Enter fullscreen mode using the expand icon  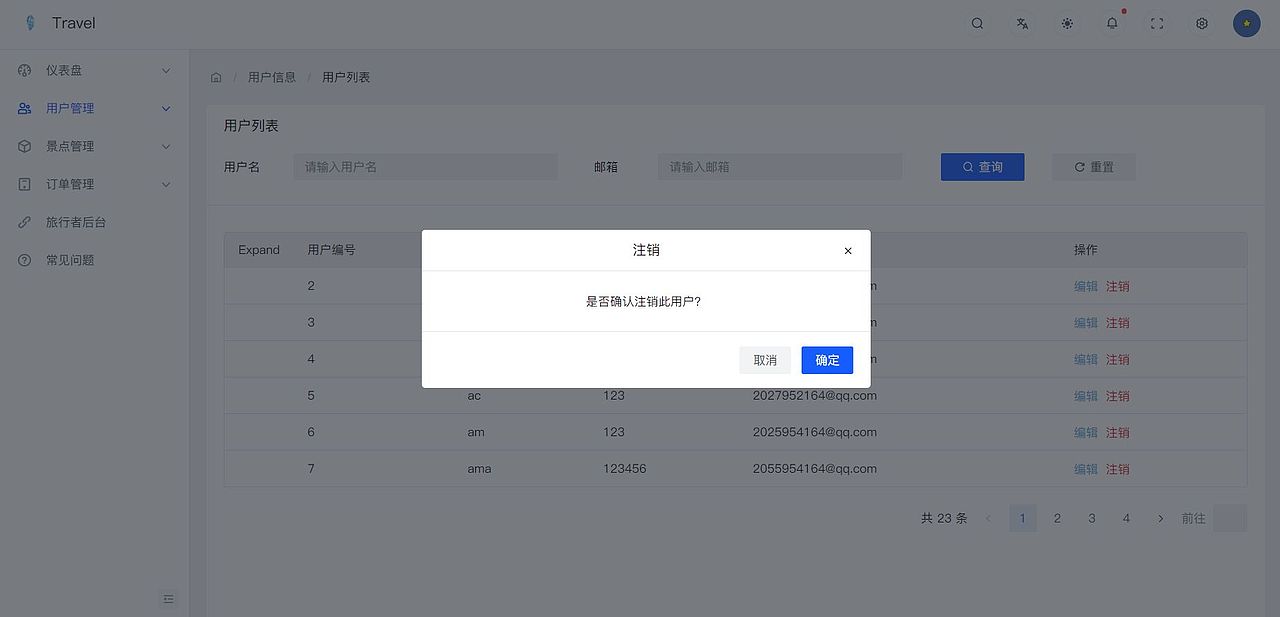click(x=1156, y=22)
